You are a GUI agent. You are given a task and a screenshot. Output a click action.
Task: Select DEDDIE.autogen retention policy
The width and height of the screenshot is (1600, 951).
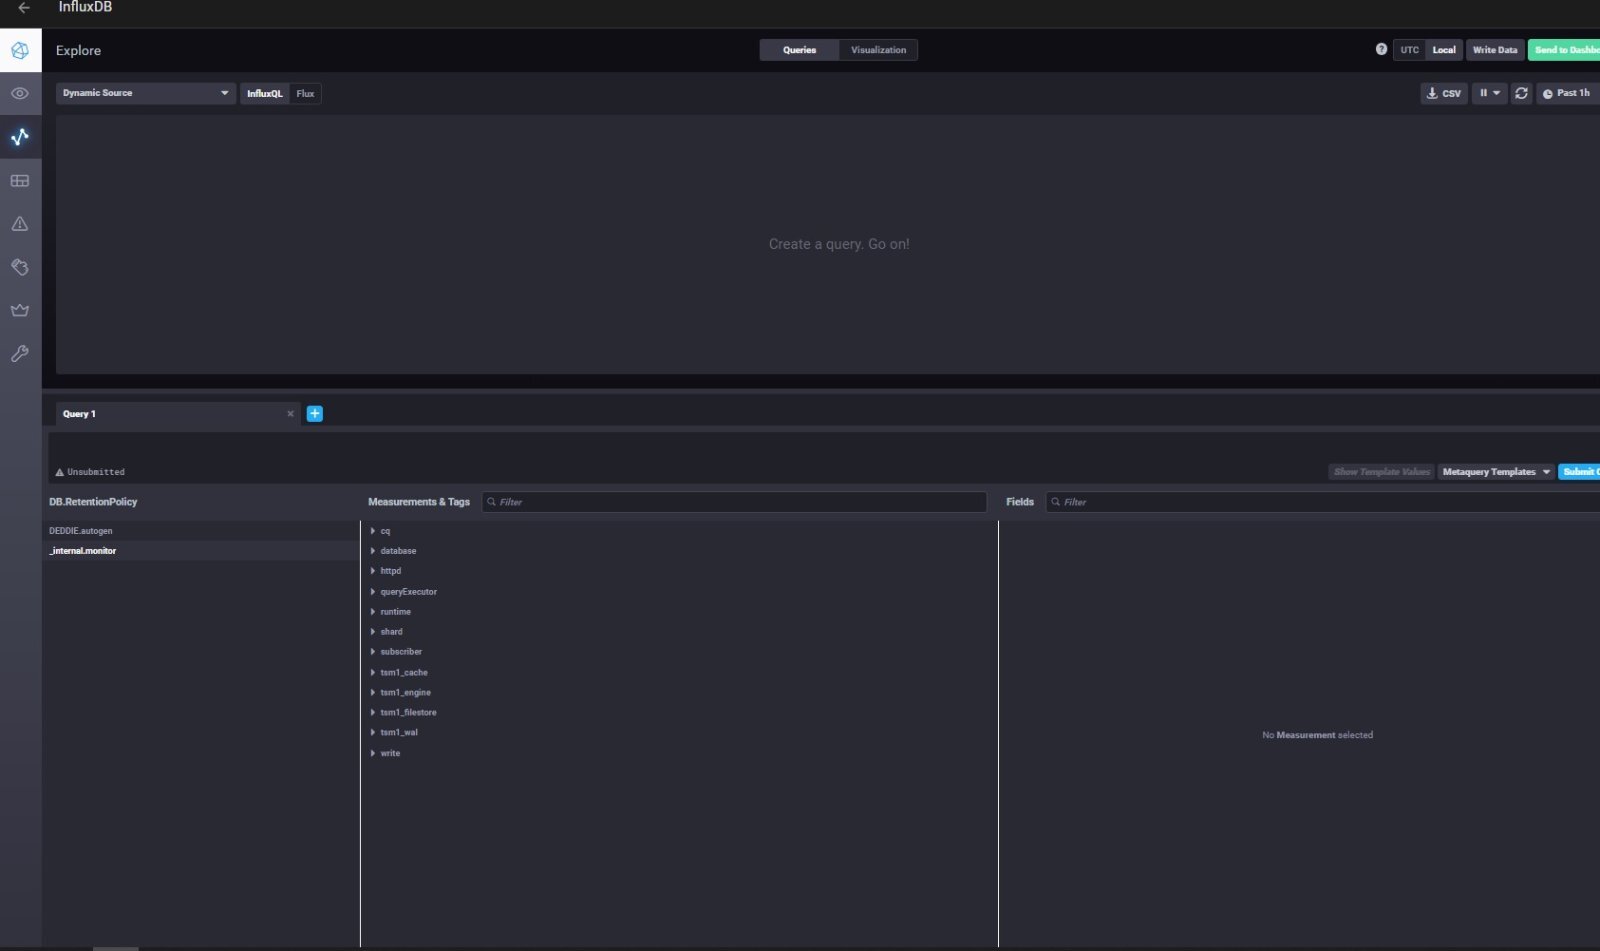[x=200, y=531]
